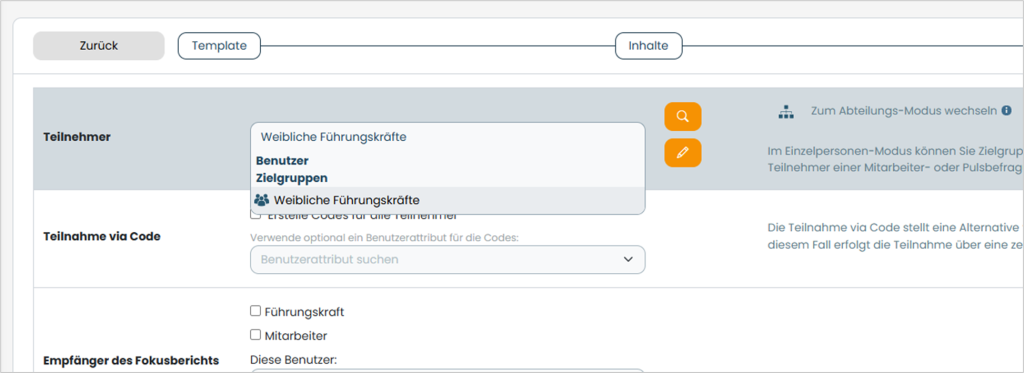Screen dimensions: 1024x373
Task: Click the orange pencil edit button
Action: tap(682, 153)
